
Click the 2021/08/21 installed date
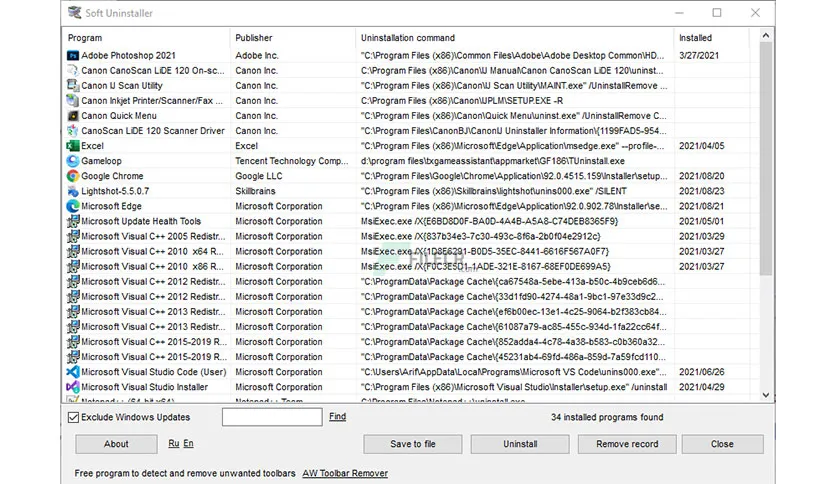702,206
